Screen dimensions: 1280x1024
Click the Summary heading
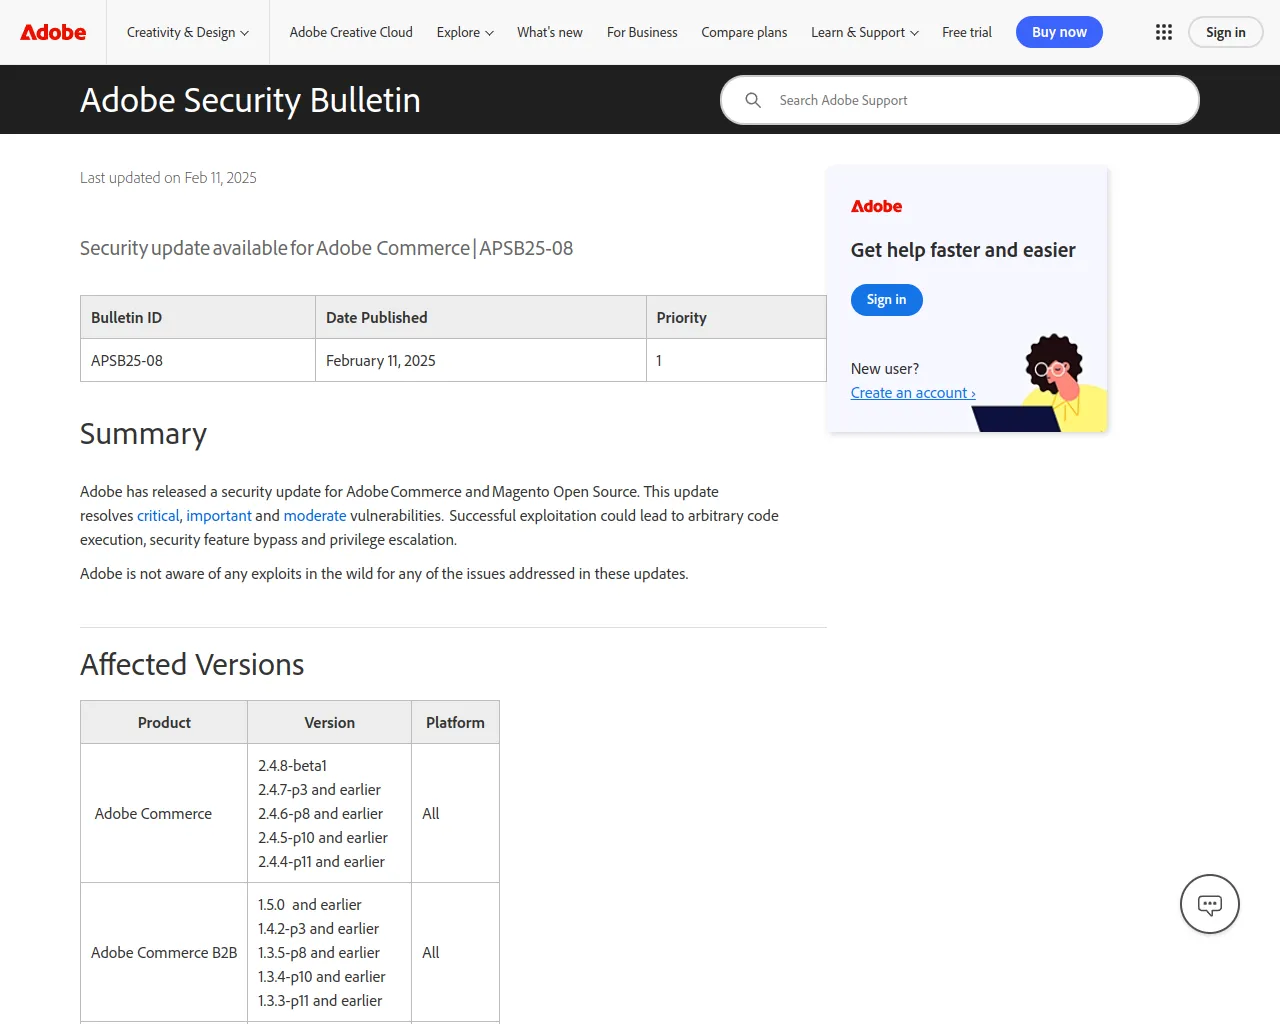click(x=143, y=434)
